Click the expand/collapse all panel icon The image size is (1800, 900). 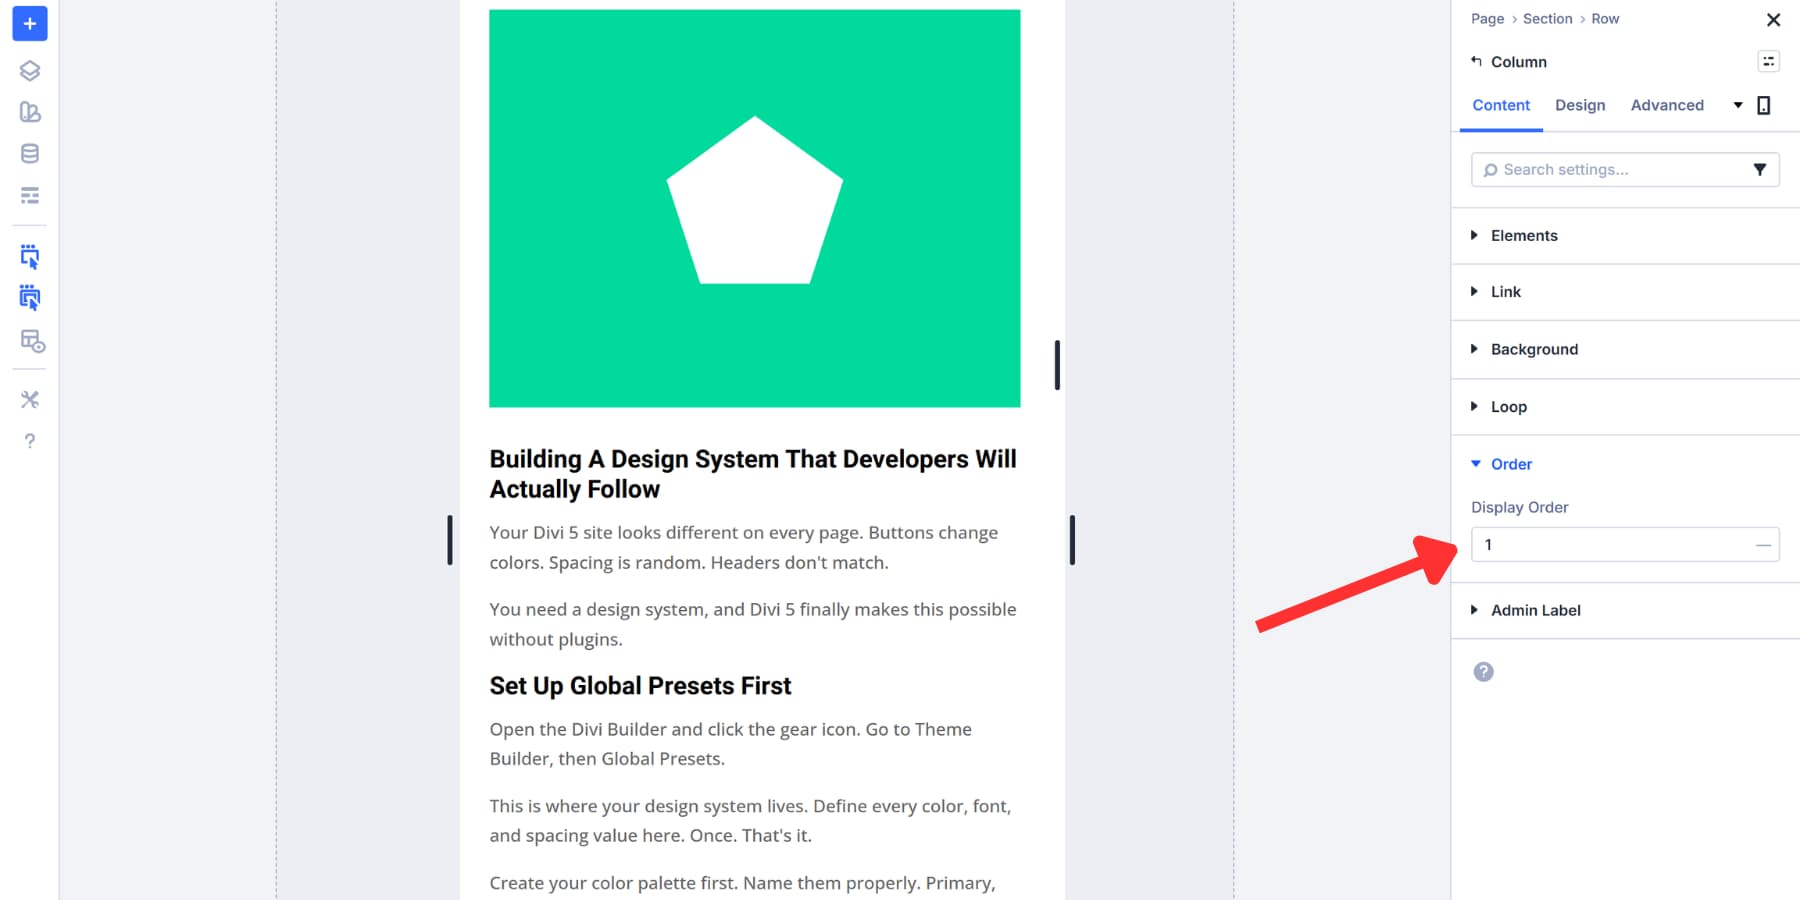pos(1769,61)
